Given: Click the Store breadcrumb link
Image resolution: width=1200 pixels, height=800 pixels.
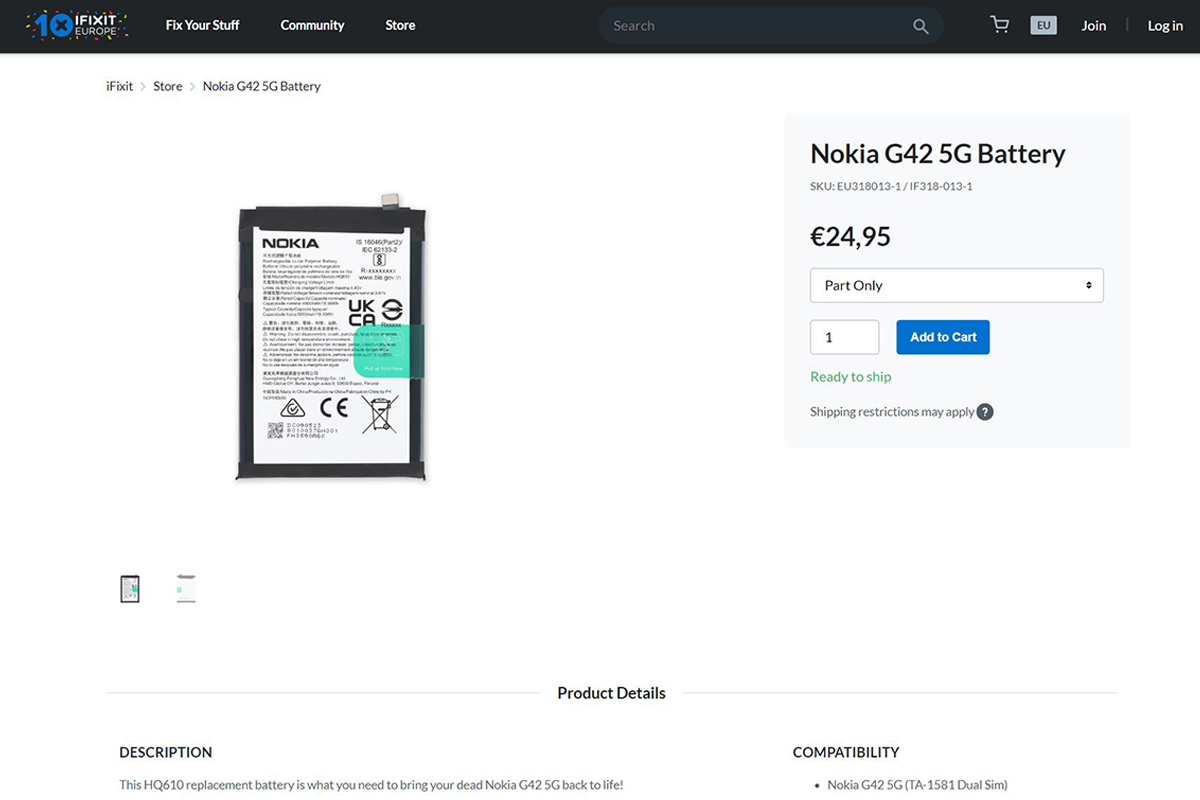Looking at the screenshot, I should click(168, 86).
